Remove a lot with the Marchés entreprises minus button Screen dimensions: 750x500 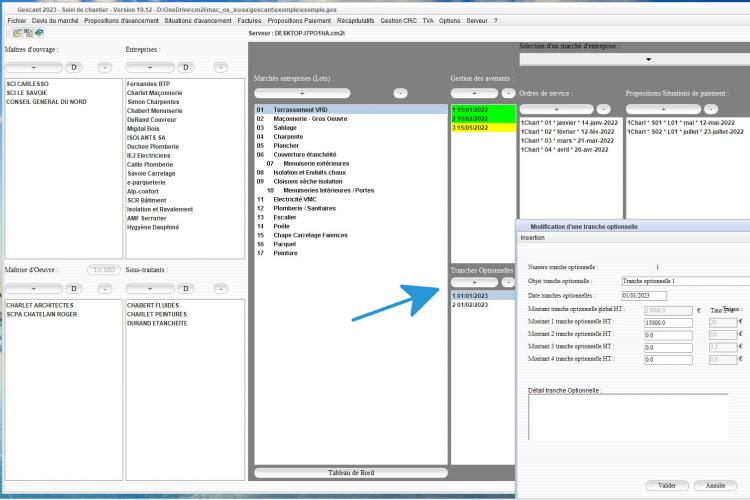(400, 93)
